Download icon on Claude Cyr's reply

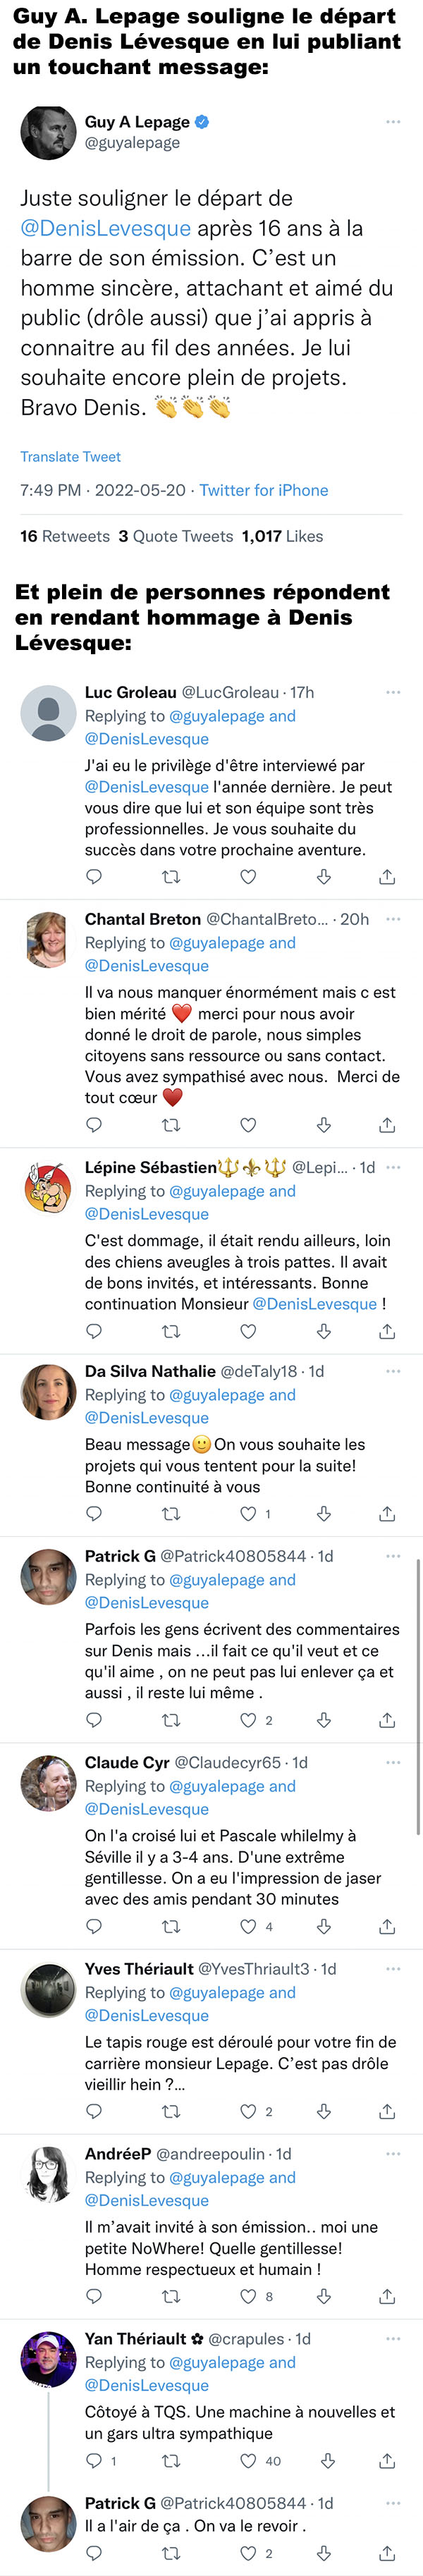(x=324, y=1926)
